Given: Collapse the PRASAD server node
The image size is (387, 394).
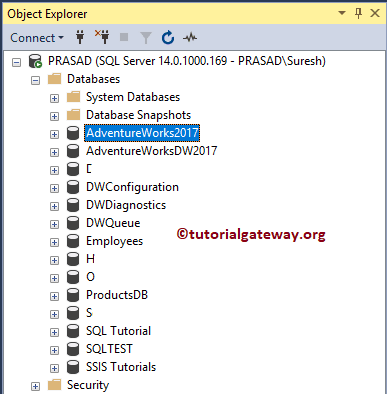Looking at the screenshot, I should 16,62.
